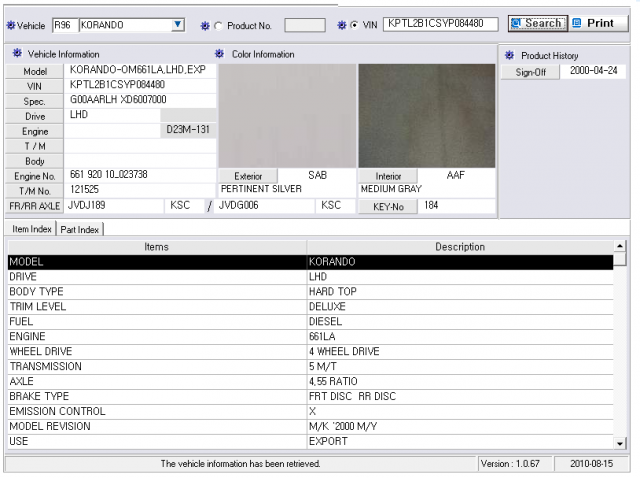The height and width of the screenshot is (478, 640).
Task: Select the VIN radio button
Action: pyautogui.click(x=355, y=25)
